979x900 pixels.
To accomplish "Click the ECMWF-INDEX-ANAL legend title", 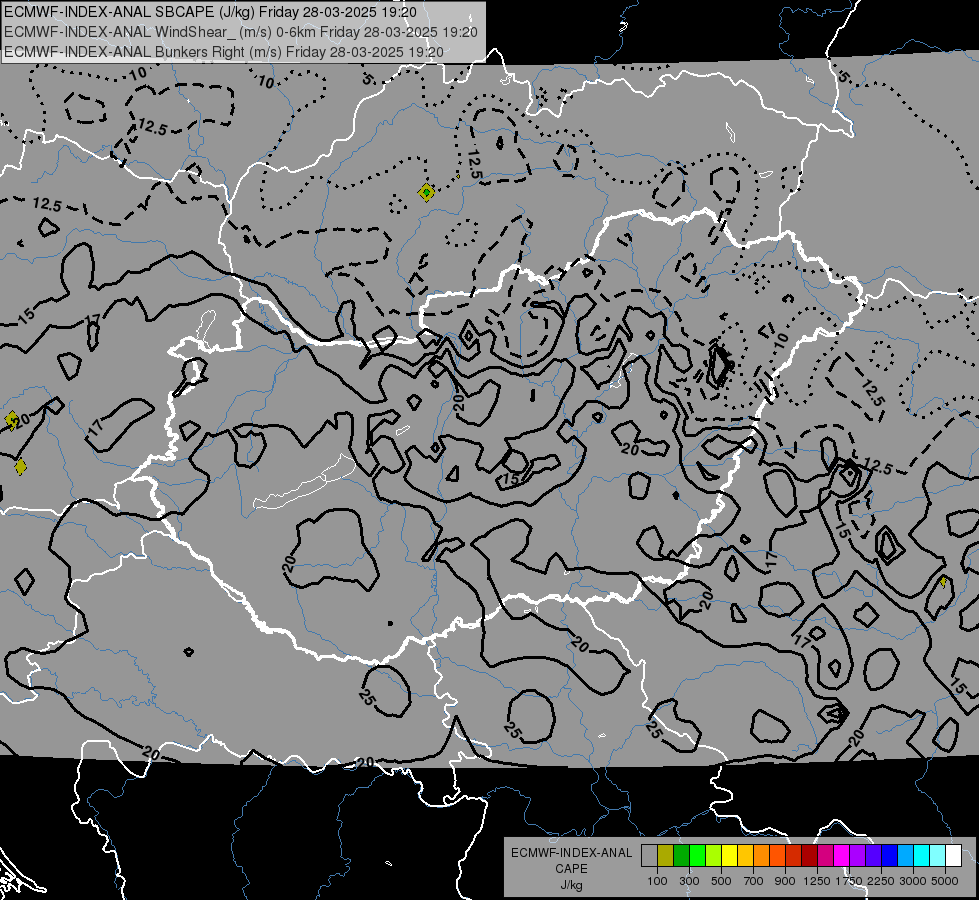I will [x=571, y=853].
